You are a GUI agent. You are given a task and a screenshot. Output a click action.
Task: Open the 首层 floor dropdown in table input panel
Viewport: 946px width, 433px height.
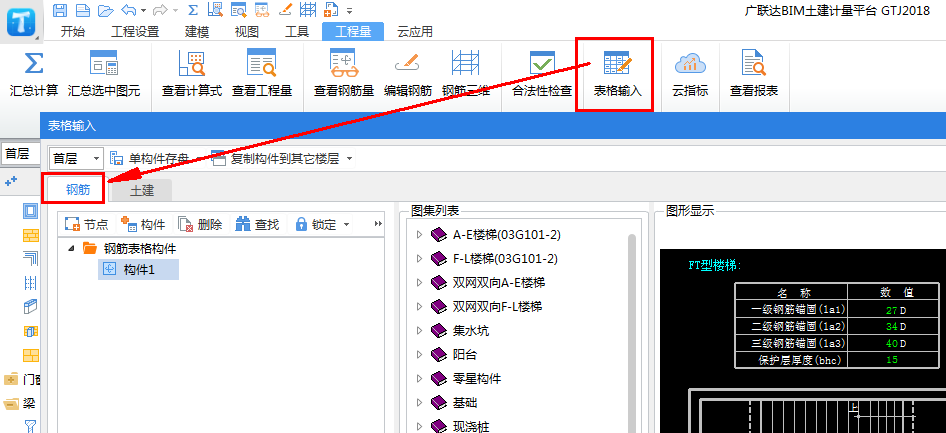tap(76, 159)
